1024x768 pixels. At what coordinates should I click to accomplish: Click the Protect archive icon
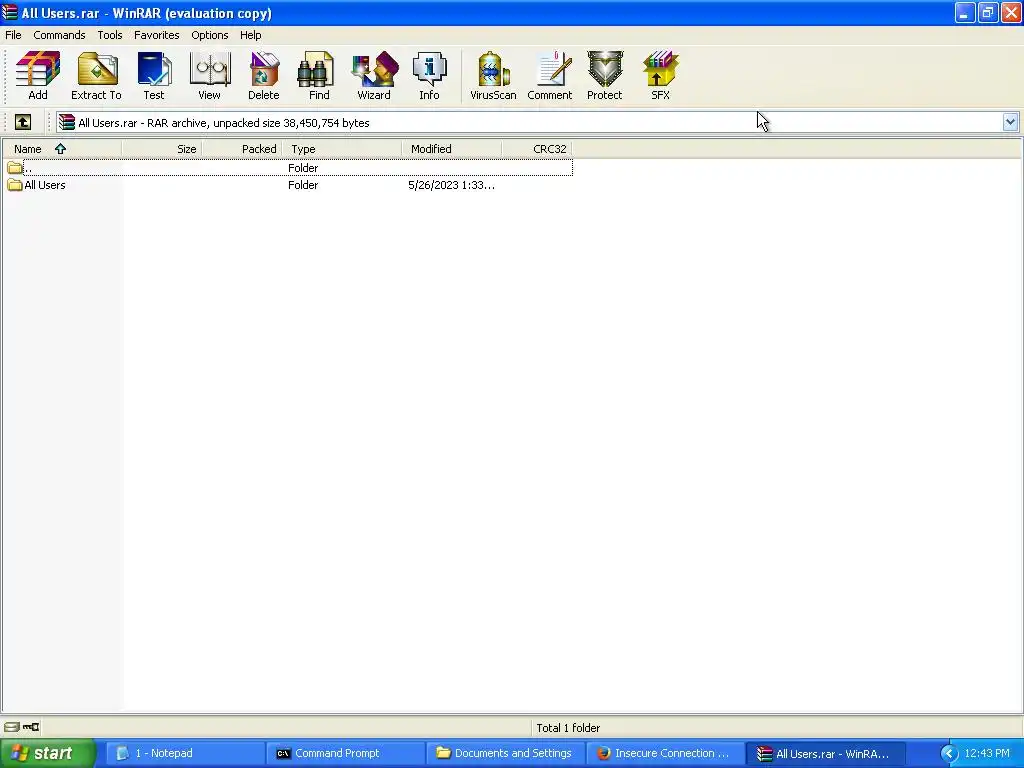[x=605, y=76]
